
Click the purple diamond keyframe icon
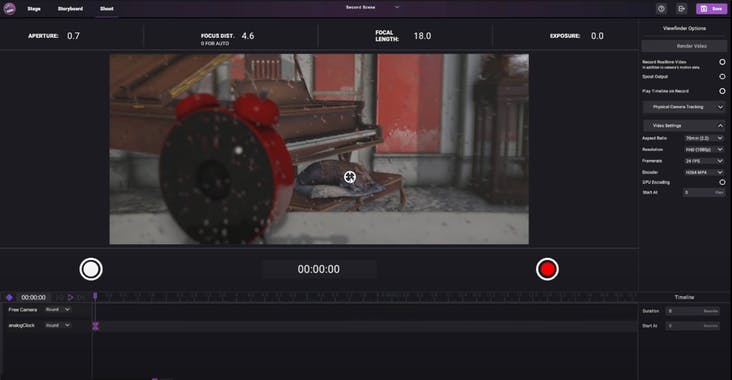[x=9, y=297]
